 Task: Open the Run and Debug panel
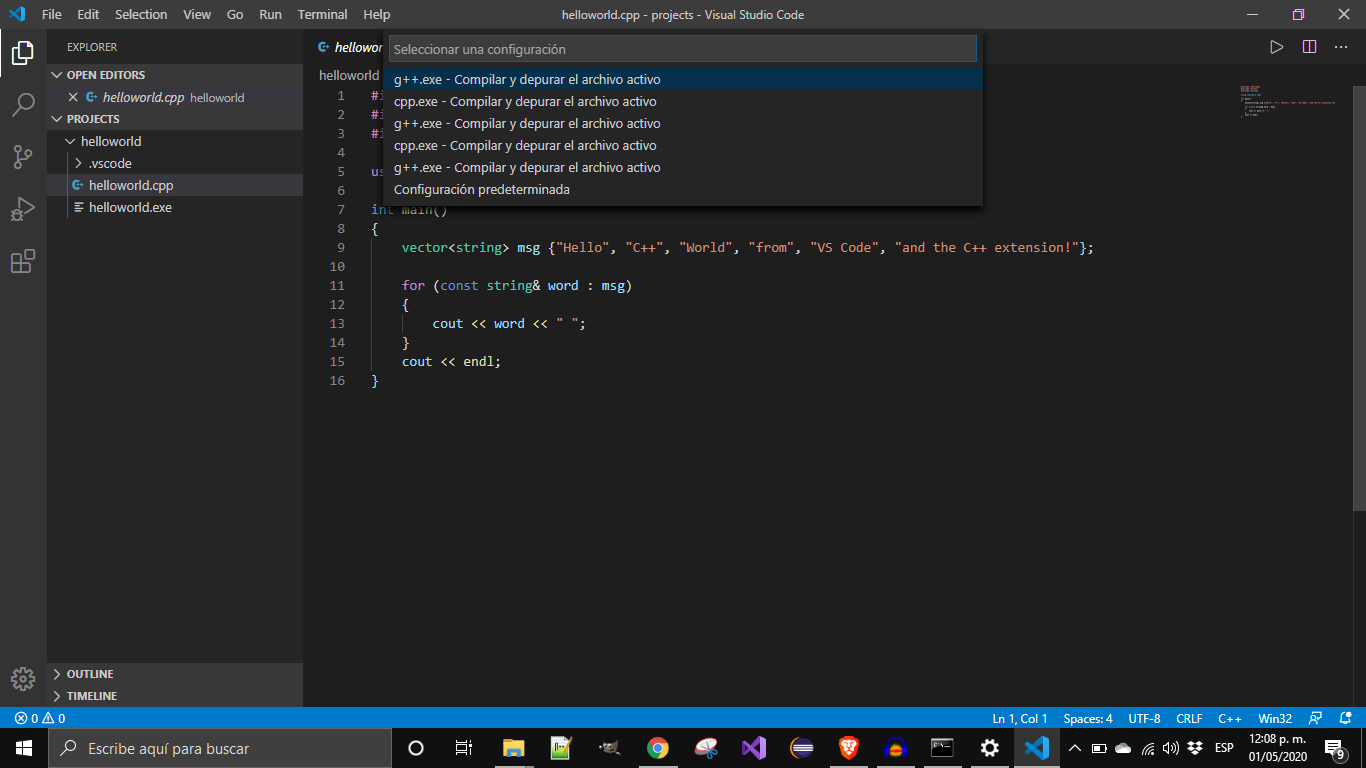click(x=23, y=209)
